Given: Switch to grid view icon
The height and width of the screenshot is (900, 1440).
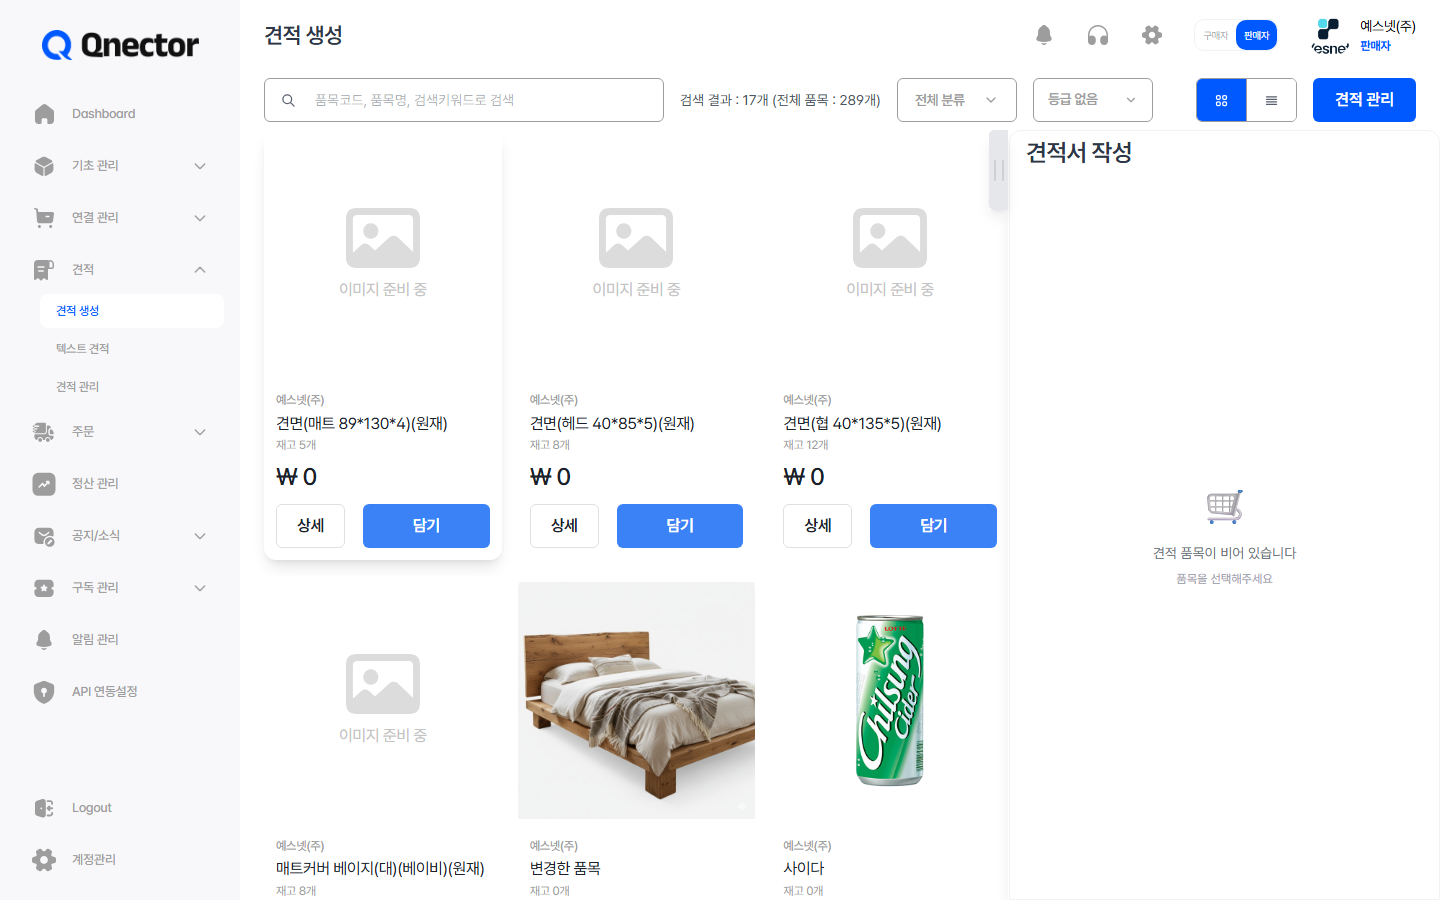Looking at the screenshot, I should [x=1221, y=100].
